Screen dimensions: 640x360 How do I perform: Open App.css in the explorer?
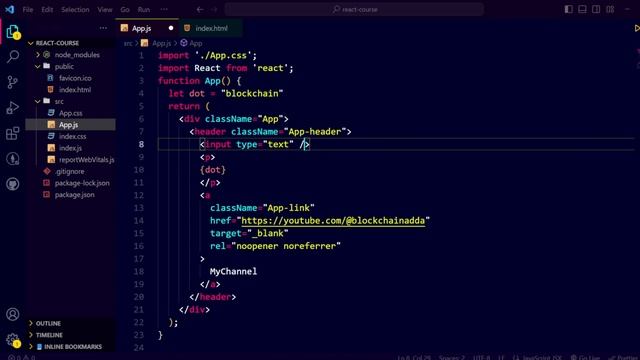pyautogui.click(x=71, y=113)
